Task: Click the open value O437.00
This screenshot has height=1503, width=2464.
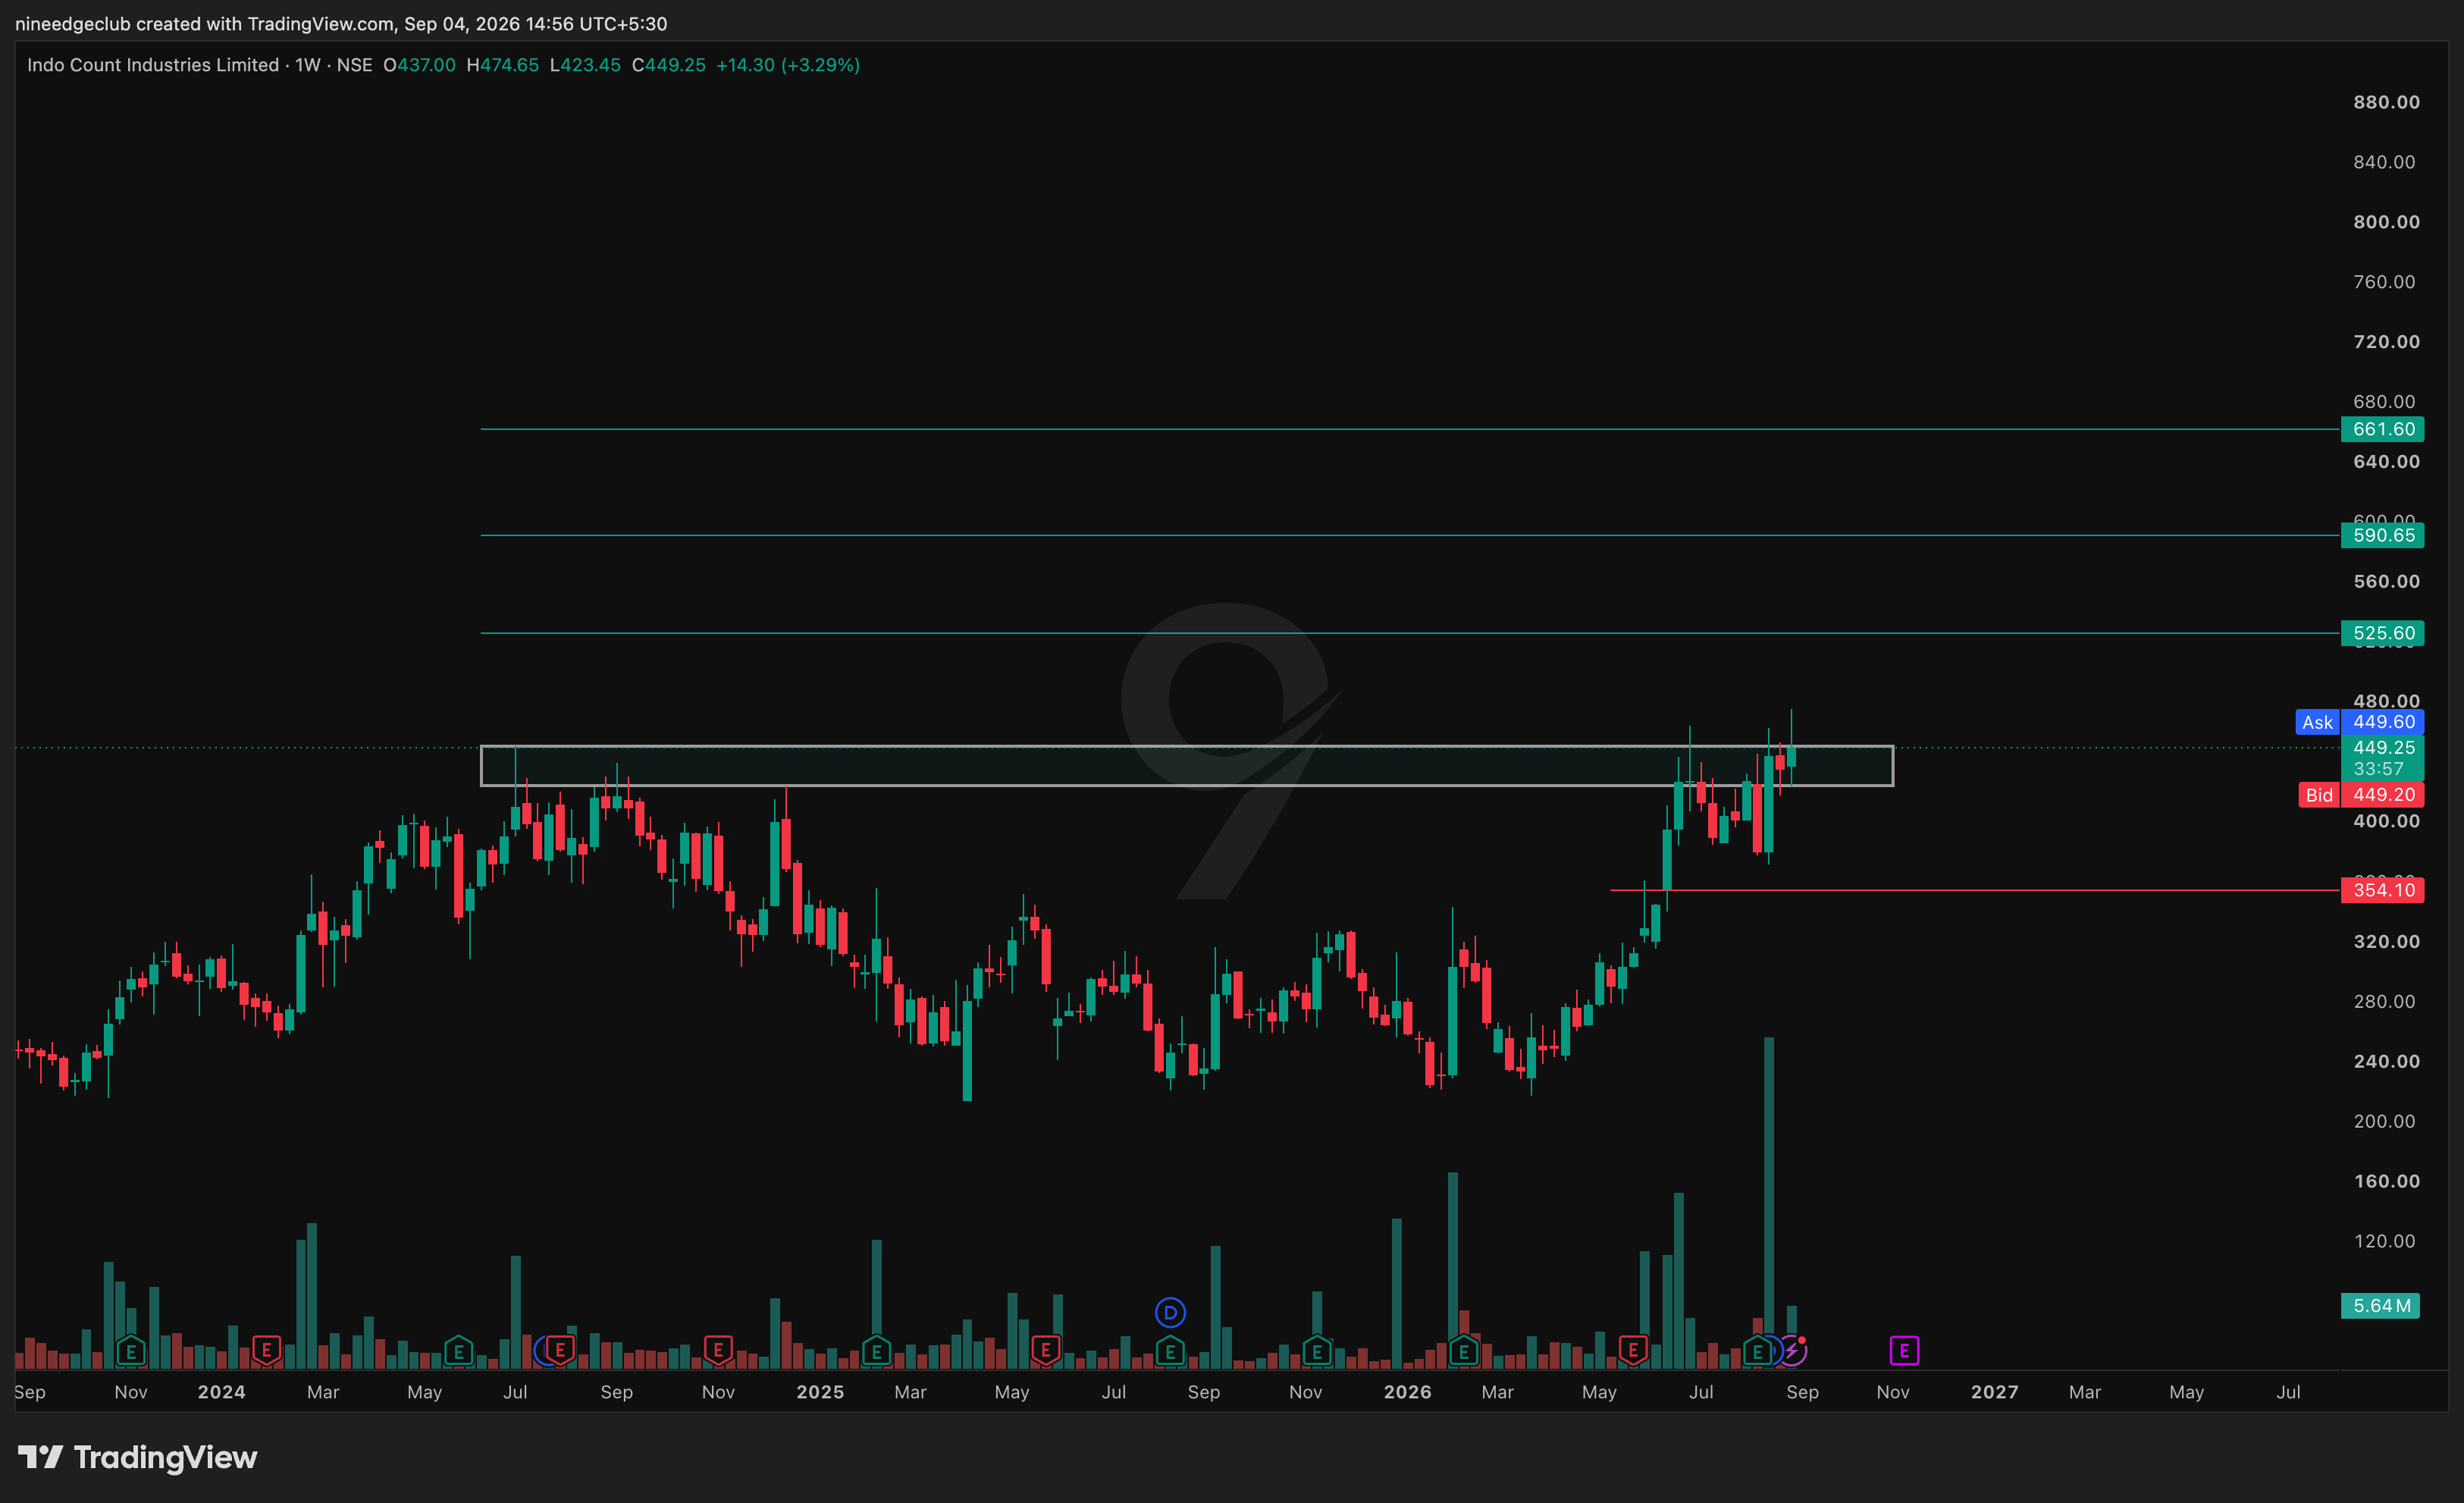Action: point(419,65)
